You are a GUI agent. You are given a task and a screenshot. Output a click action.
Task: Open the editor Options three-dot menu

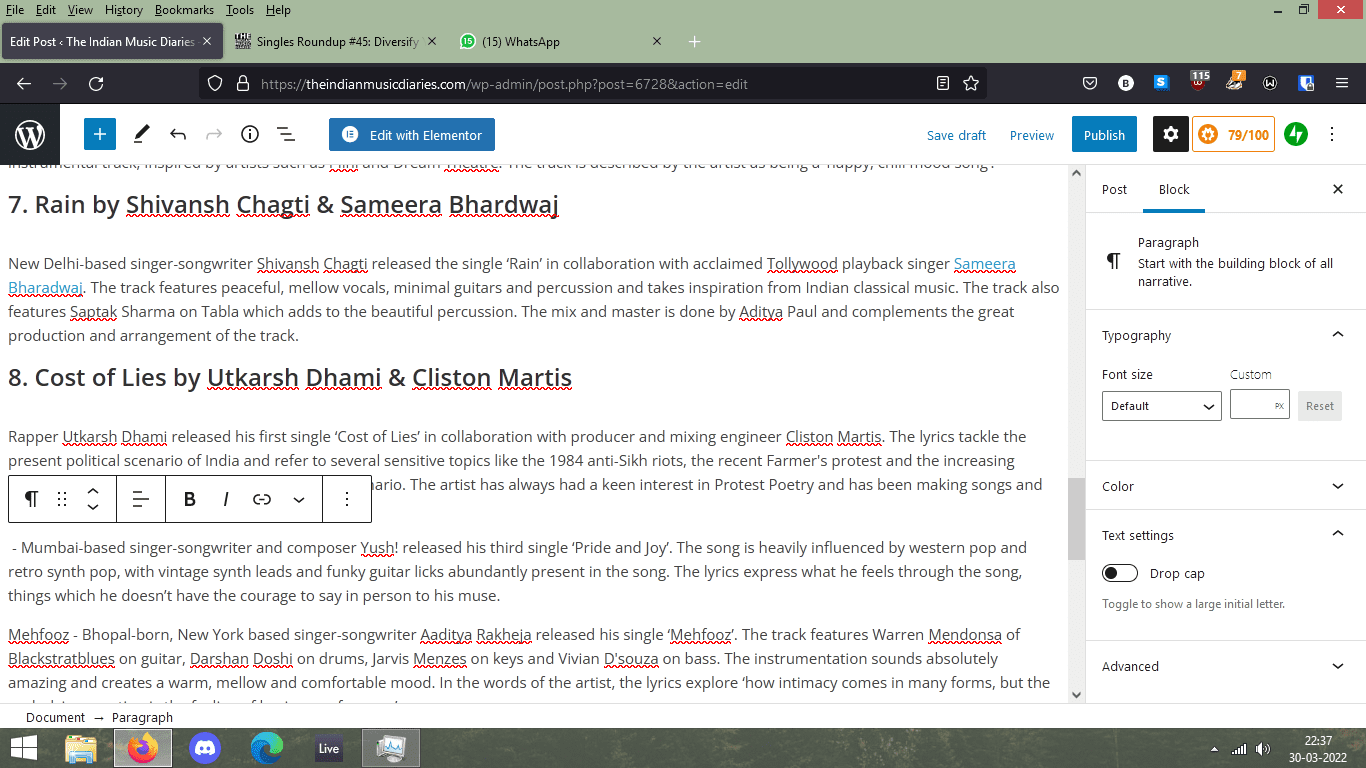1332,134
